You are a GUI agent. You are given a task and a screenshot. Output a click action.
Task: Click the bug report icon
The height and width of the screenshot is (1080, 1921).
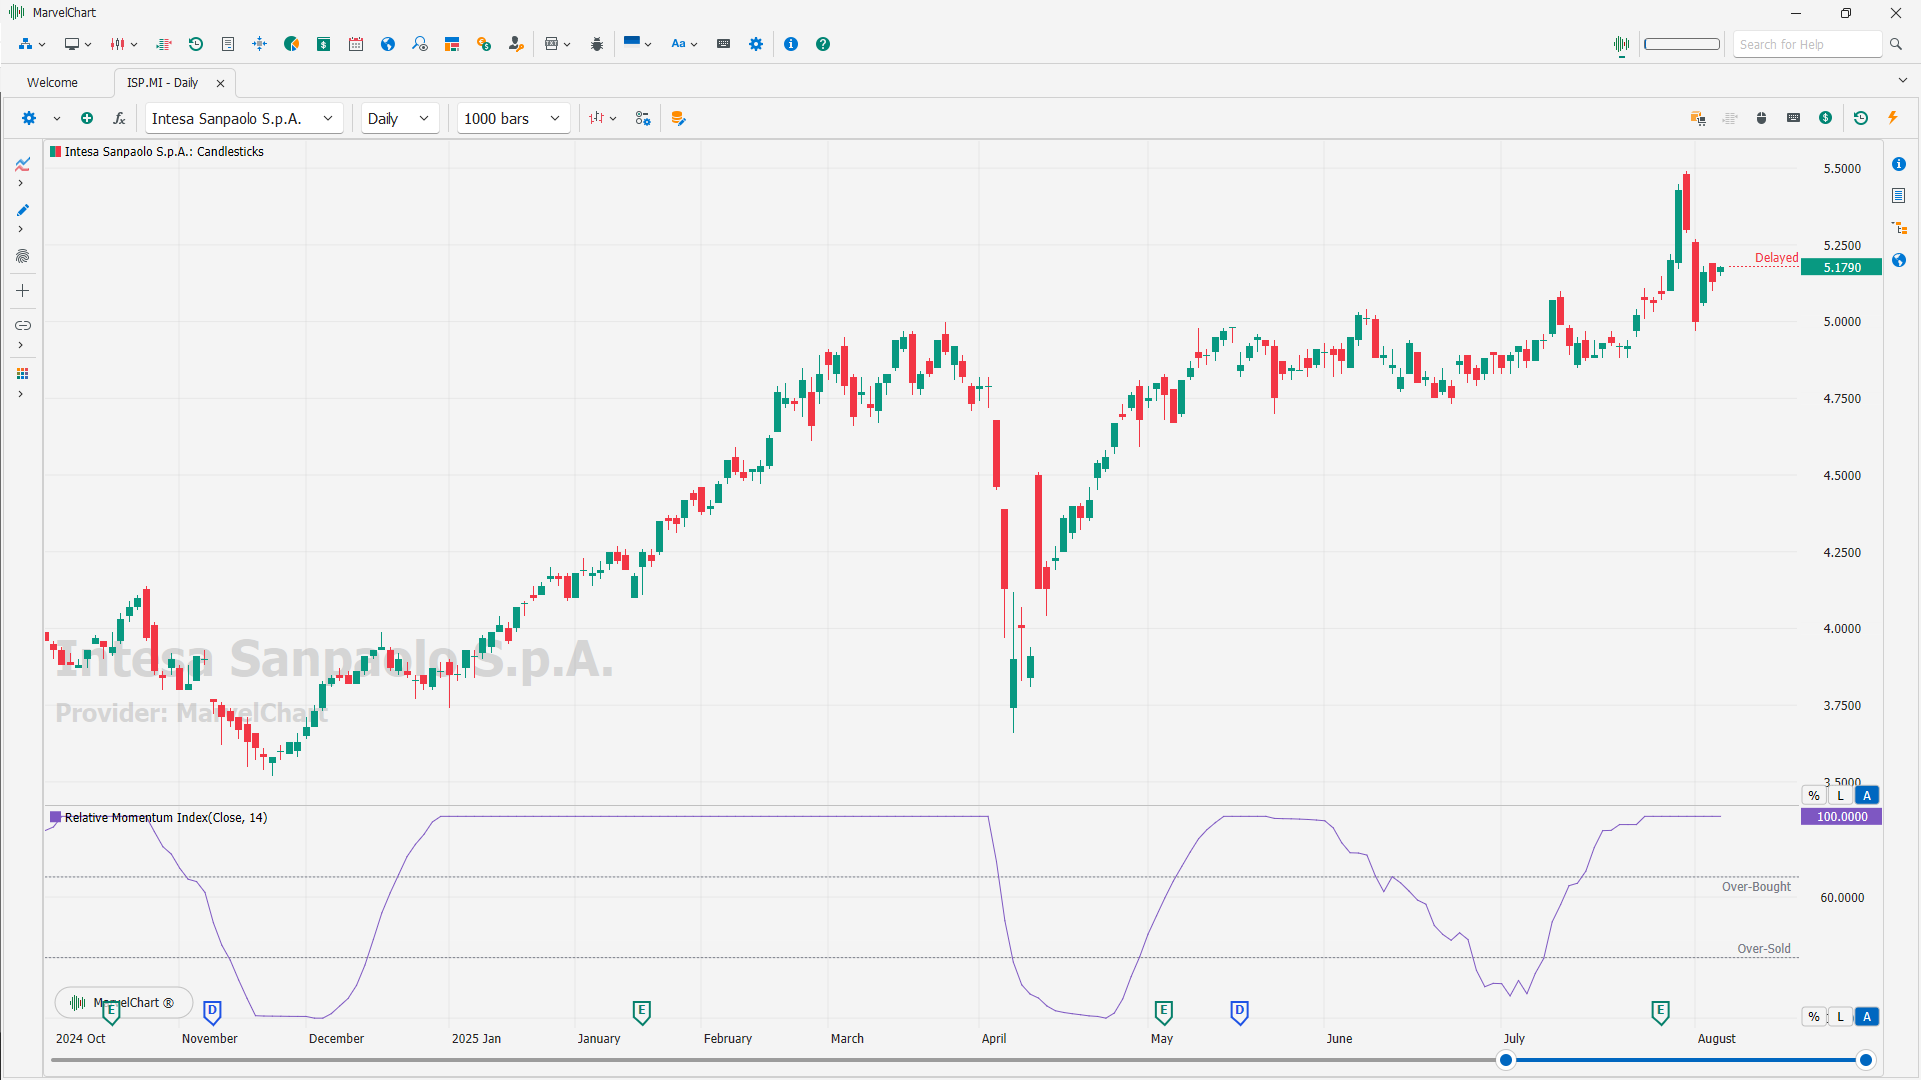pos(597,44)
